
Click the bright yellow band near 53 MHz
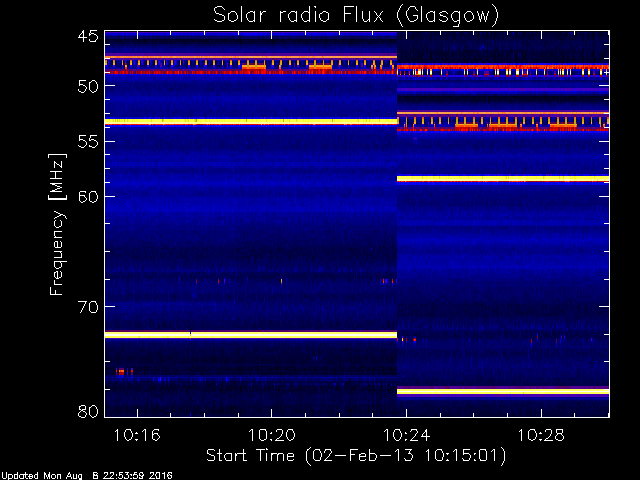251,121
